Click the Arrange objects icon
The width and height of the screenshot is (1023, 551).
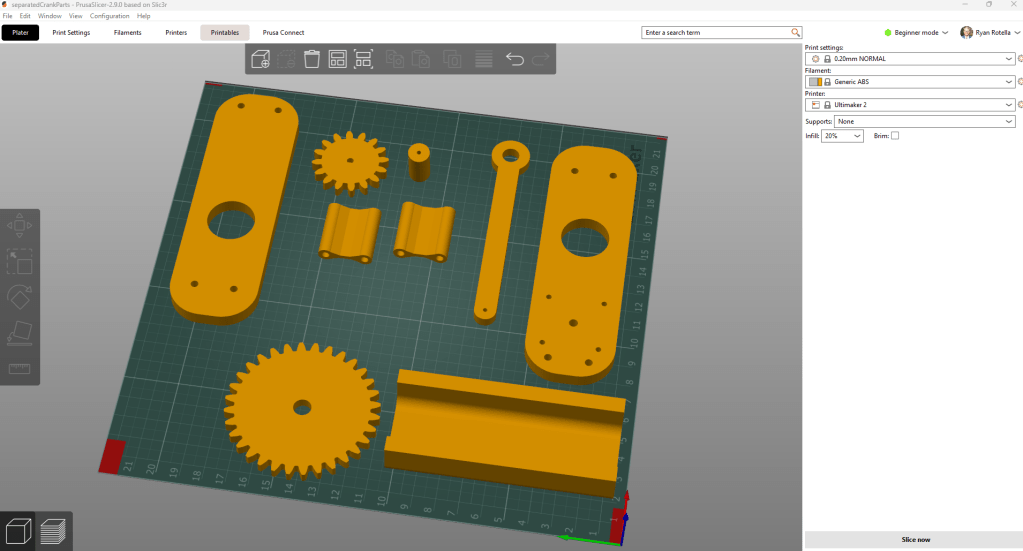pos(337,59)
